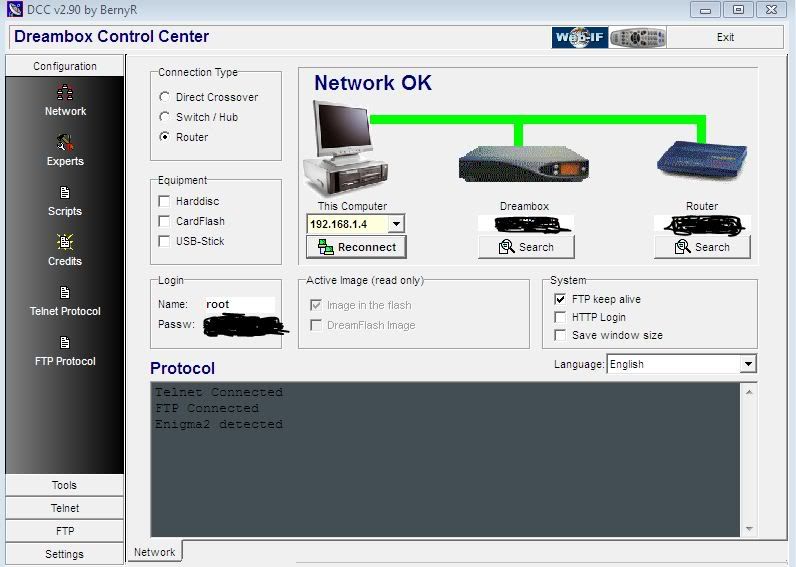Screen dimensions: 796x567
Task: Open the remote control icon
Action: pyautogui.click(x=638, y=37)
